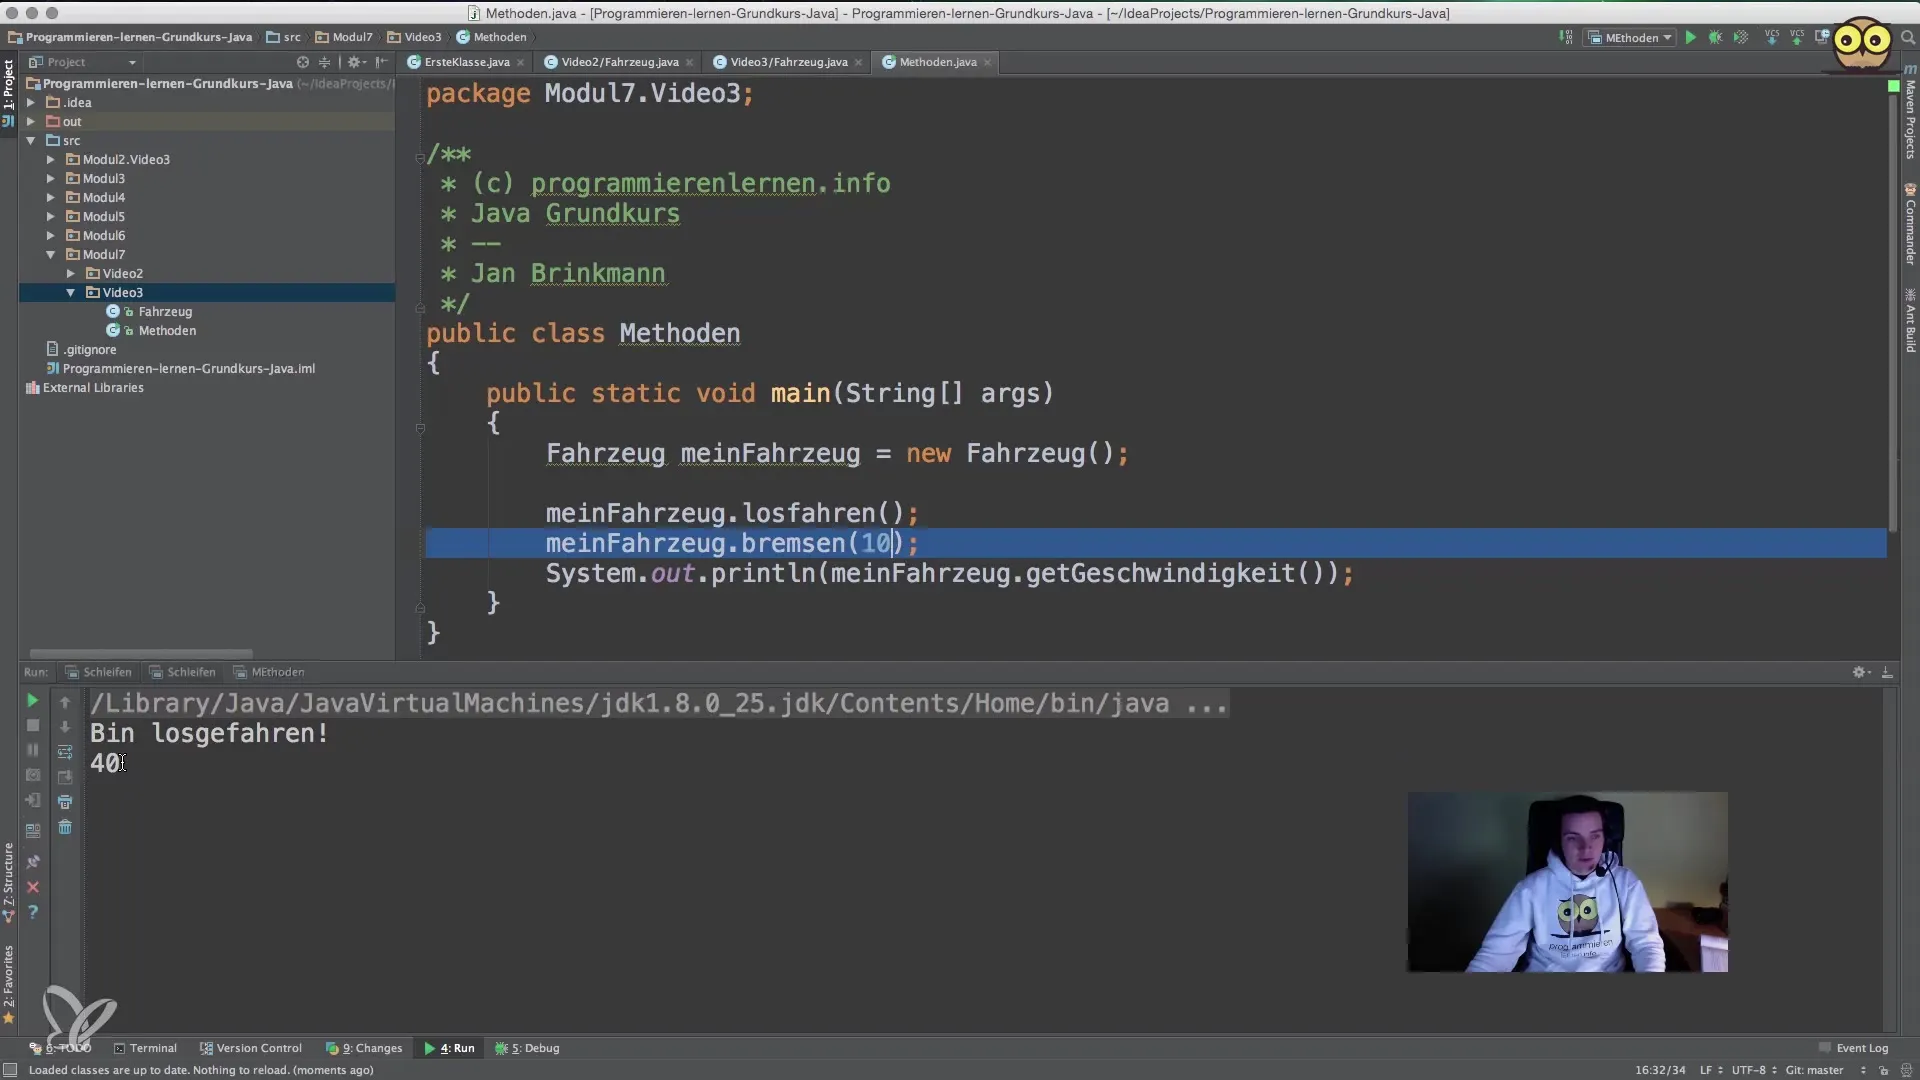Clear run console with the trash icon
The image size is (1920, 1080).
(65, 827)
